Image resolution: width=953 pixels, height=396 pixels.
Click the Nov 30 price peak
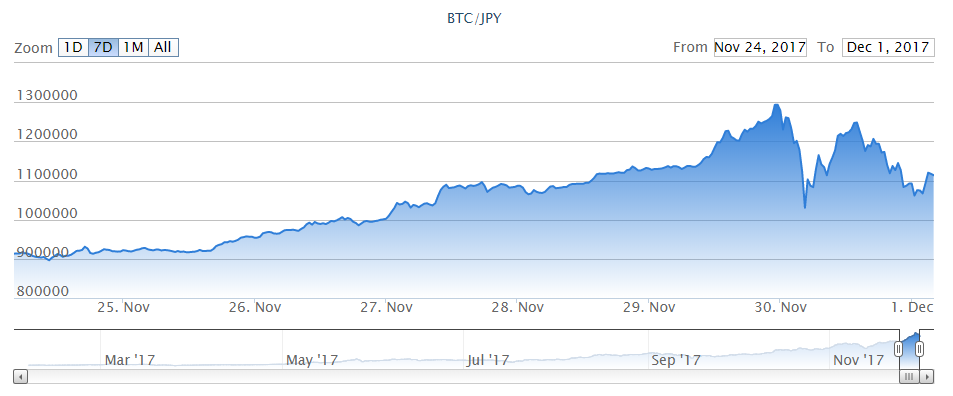(x=776, y=105)
